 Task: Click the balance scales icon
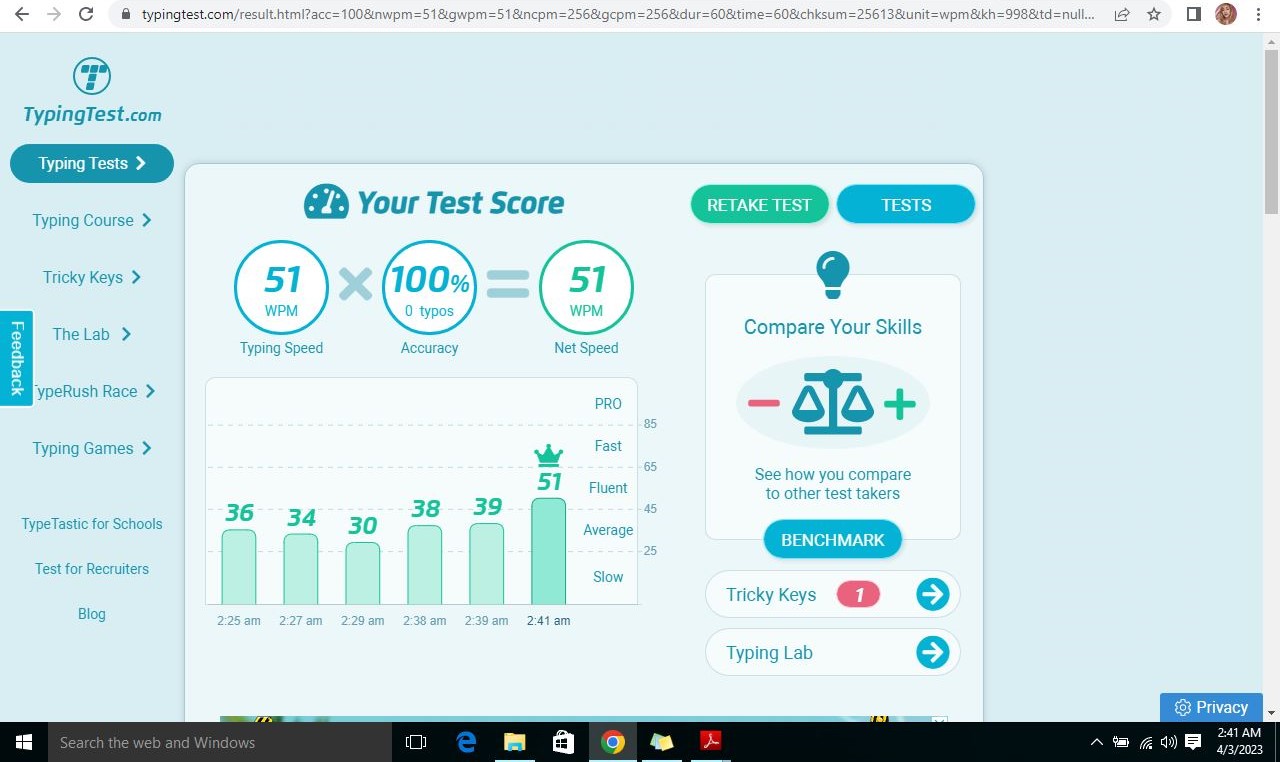click(833, 402)
